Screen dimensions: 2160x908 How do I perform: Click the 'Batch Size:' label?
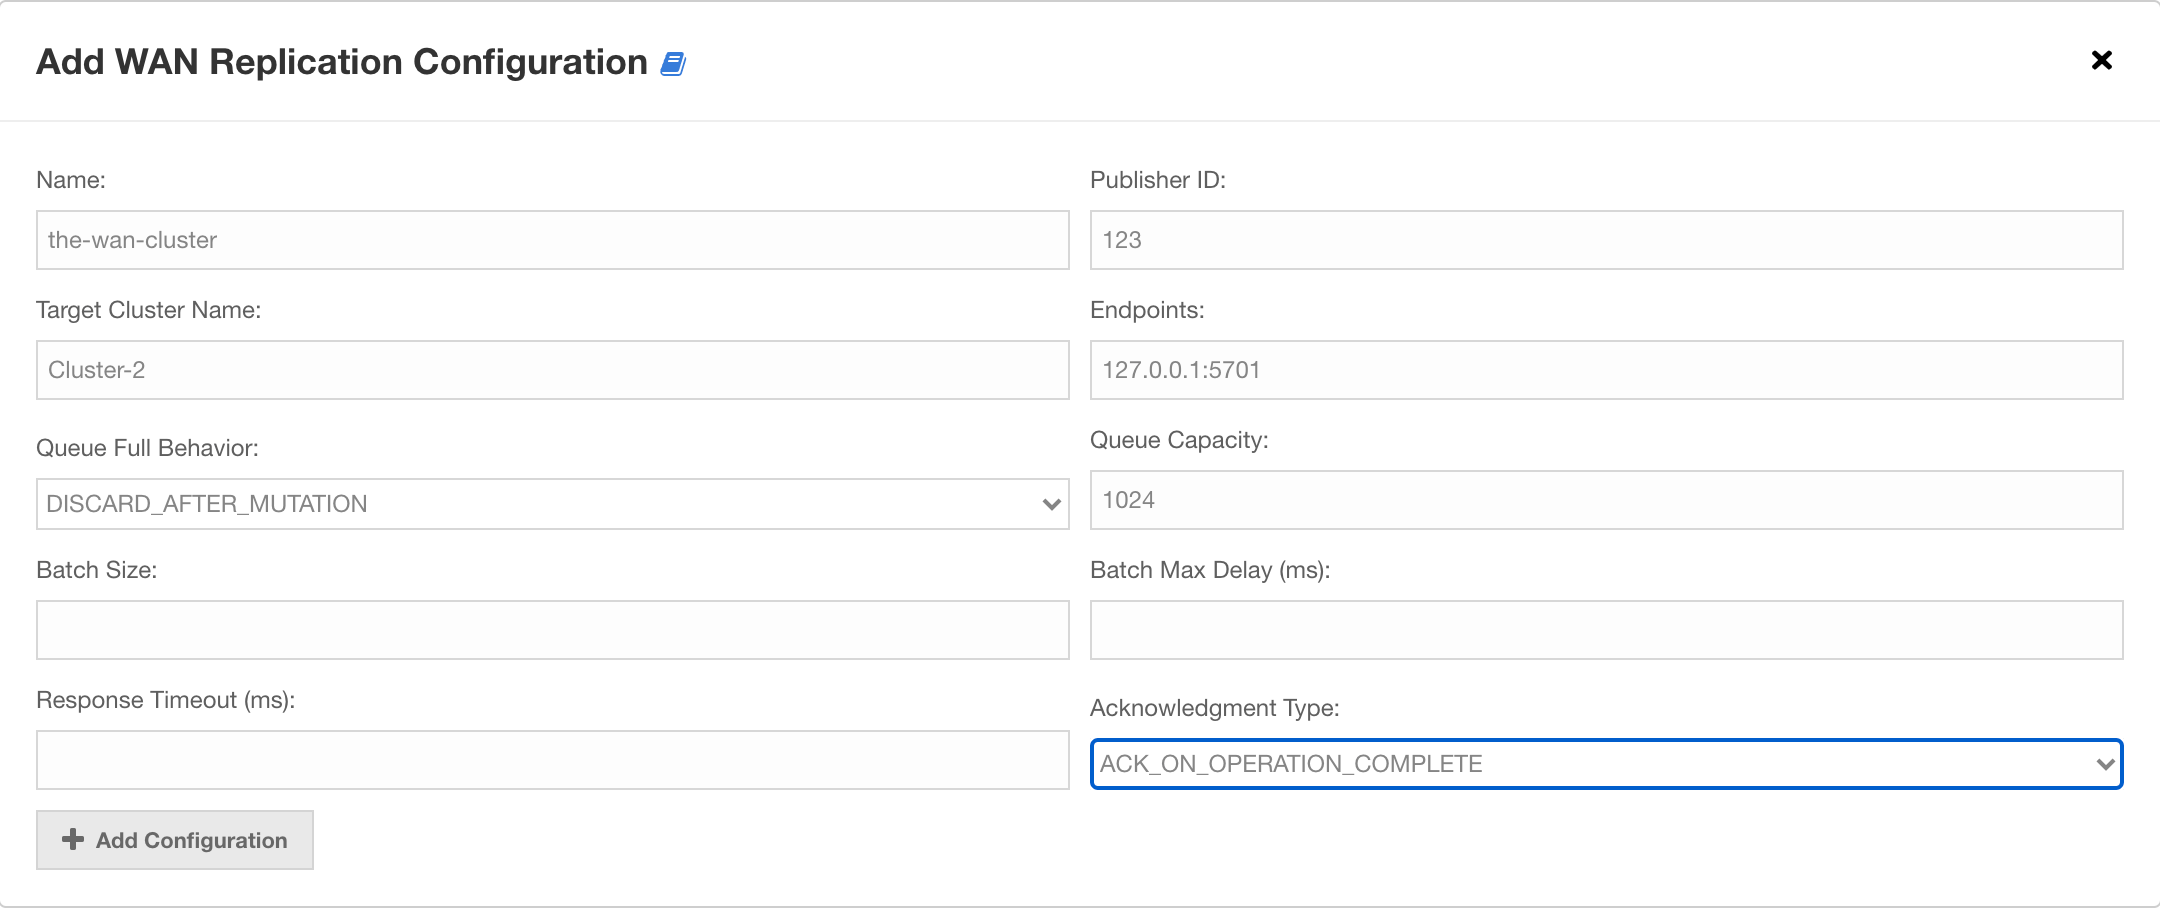(x=97, y=570)
